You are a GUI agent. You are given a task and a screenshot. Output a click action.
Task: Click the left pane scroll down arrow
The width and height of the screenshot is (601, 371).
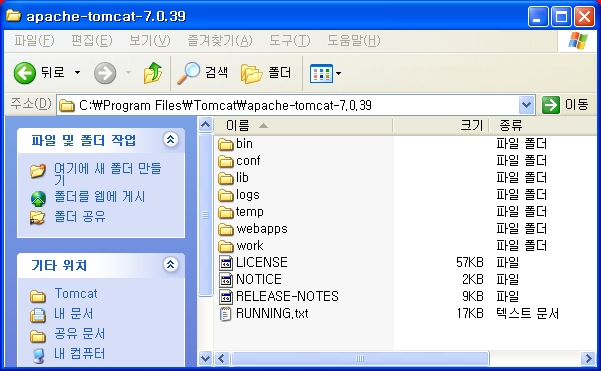(x=205, y=359)
